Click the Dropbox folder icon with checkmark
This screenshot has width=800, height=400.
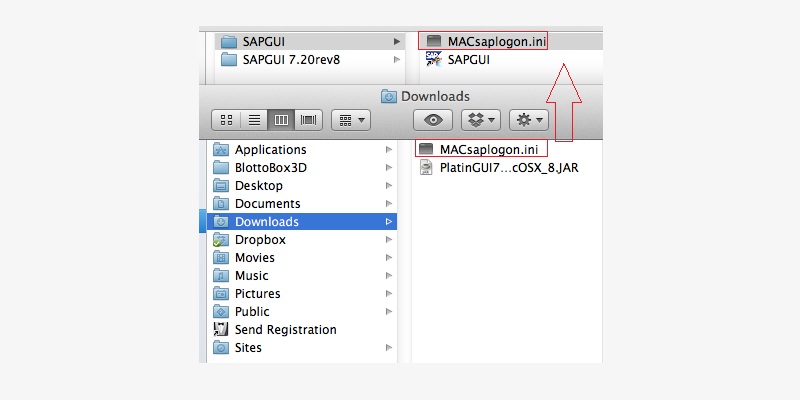tap(221, 239)
